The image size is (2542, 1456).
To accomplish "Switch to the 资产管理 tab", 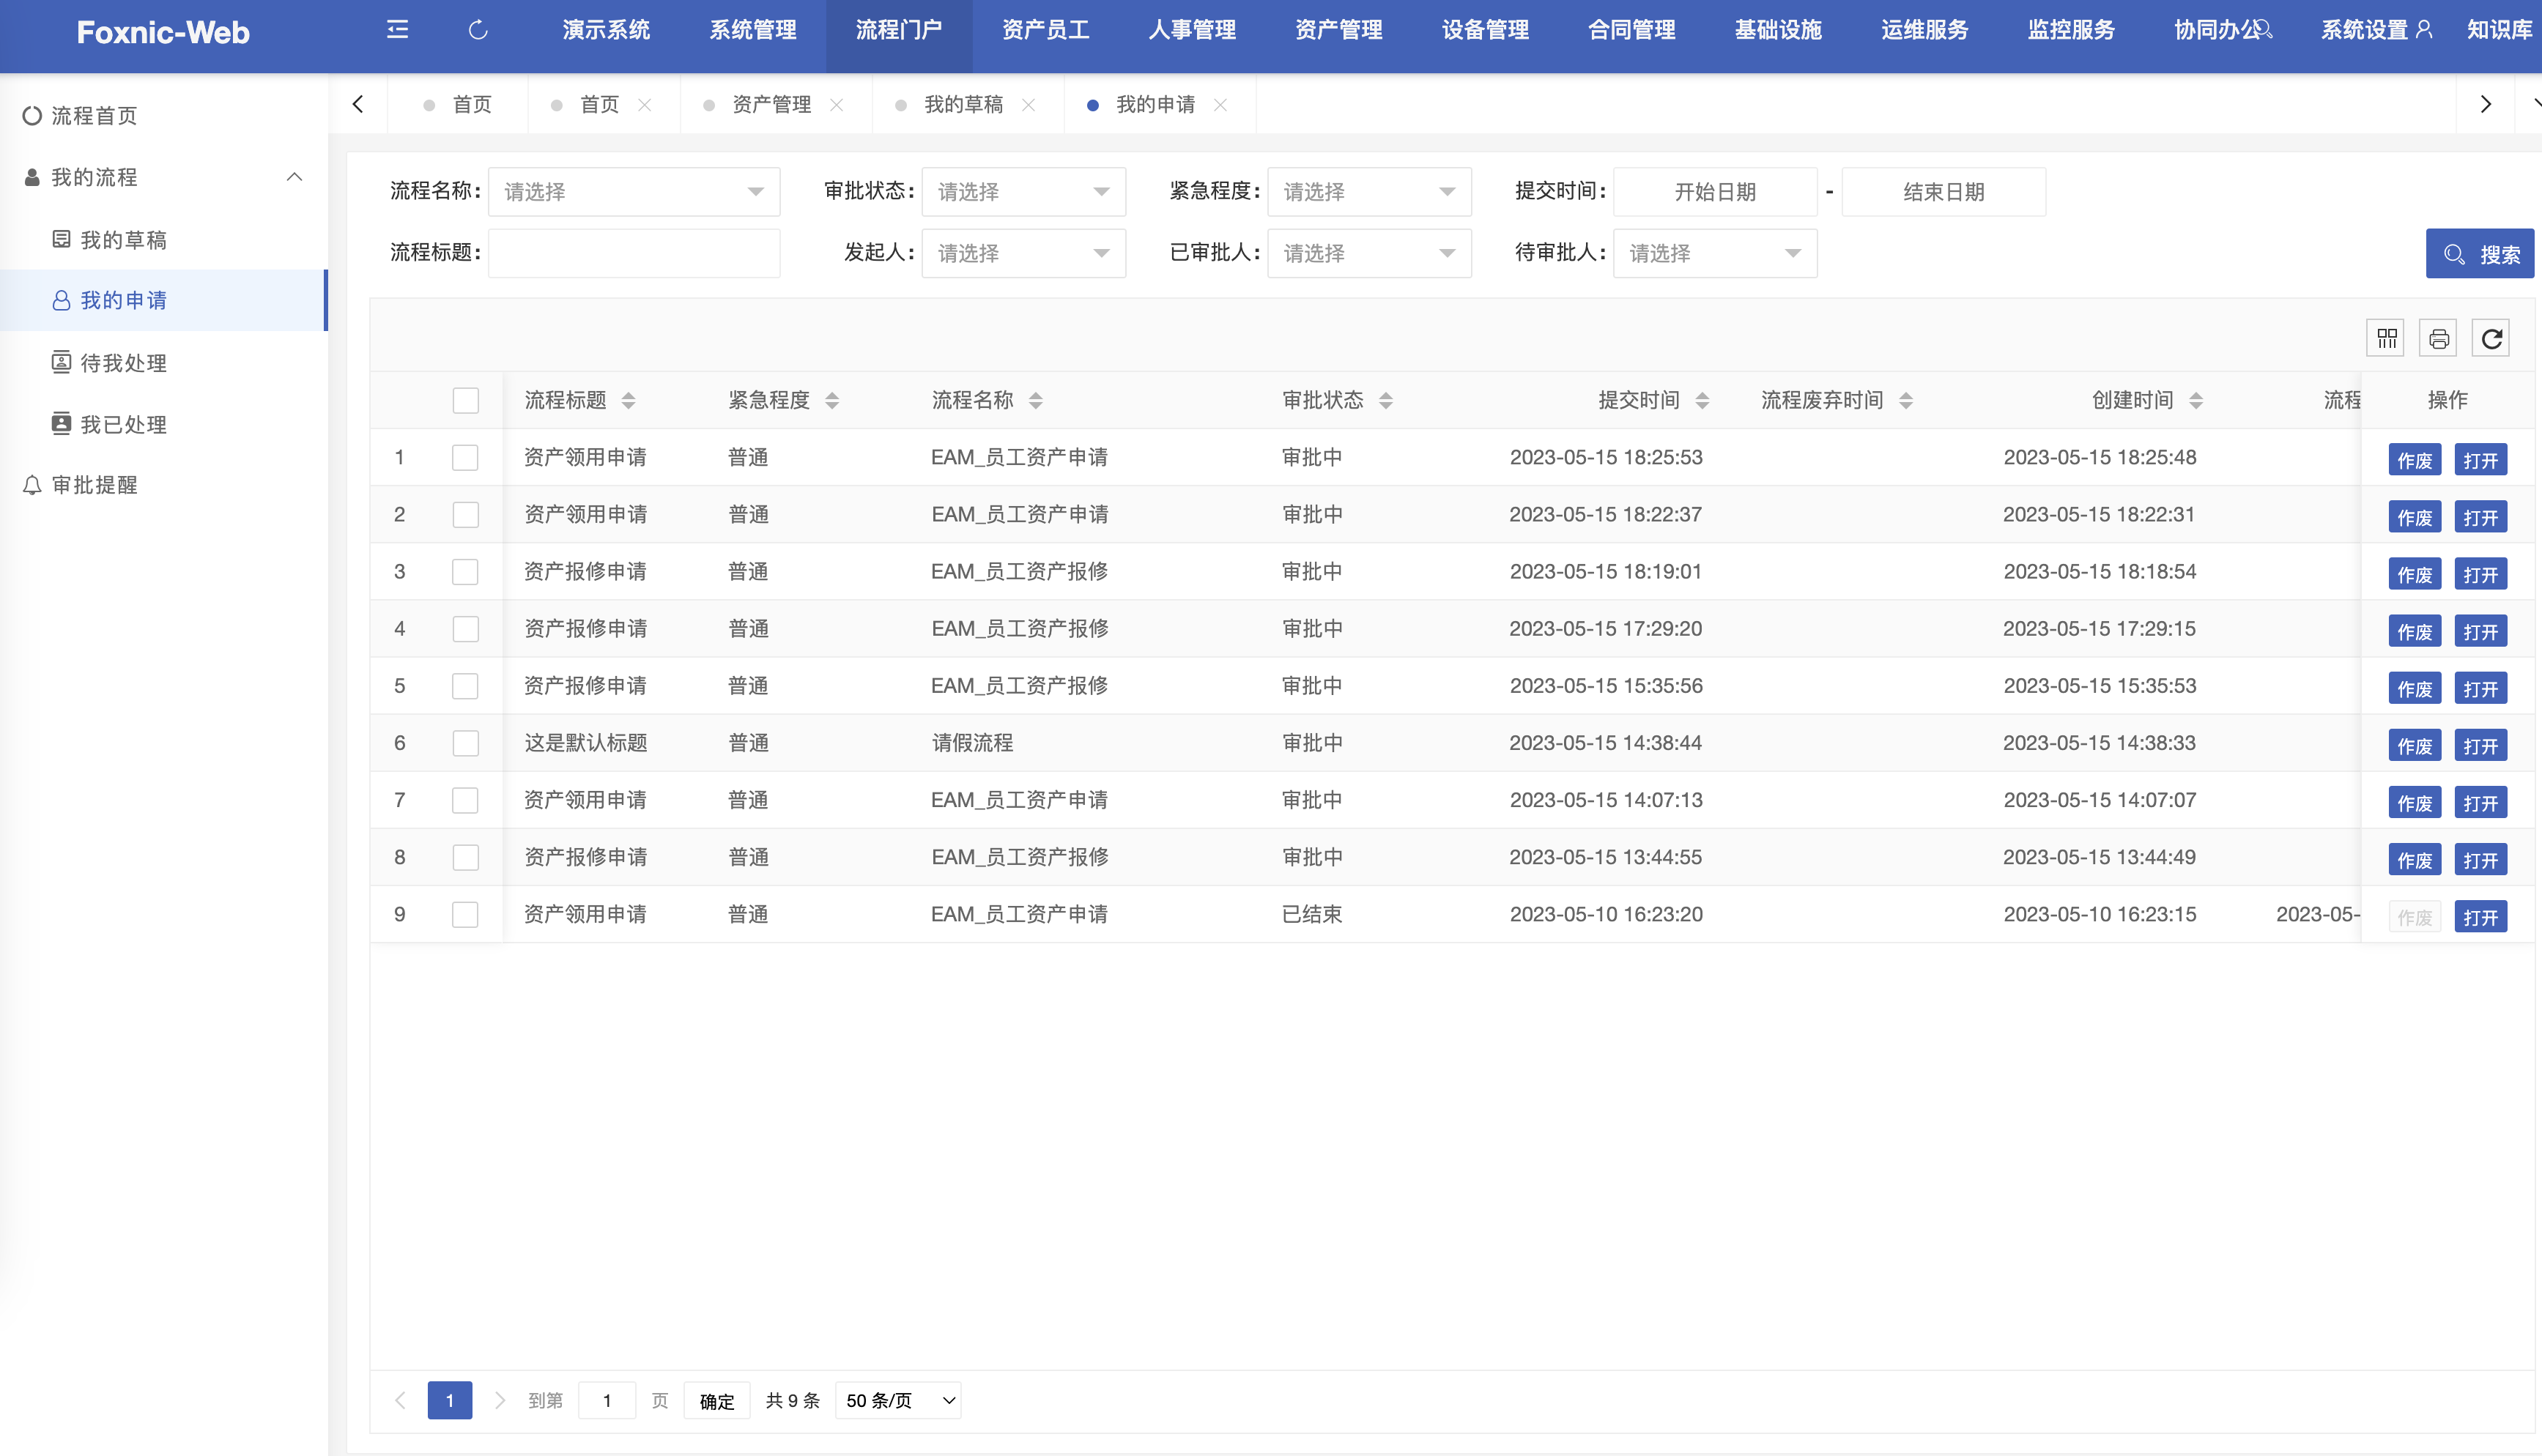I will pyautogui.click(x=772, y=103).
